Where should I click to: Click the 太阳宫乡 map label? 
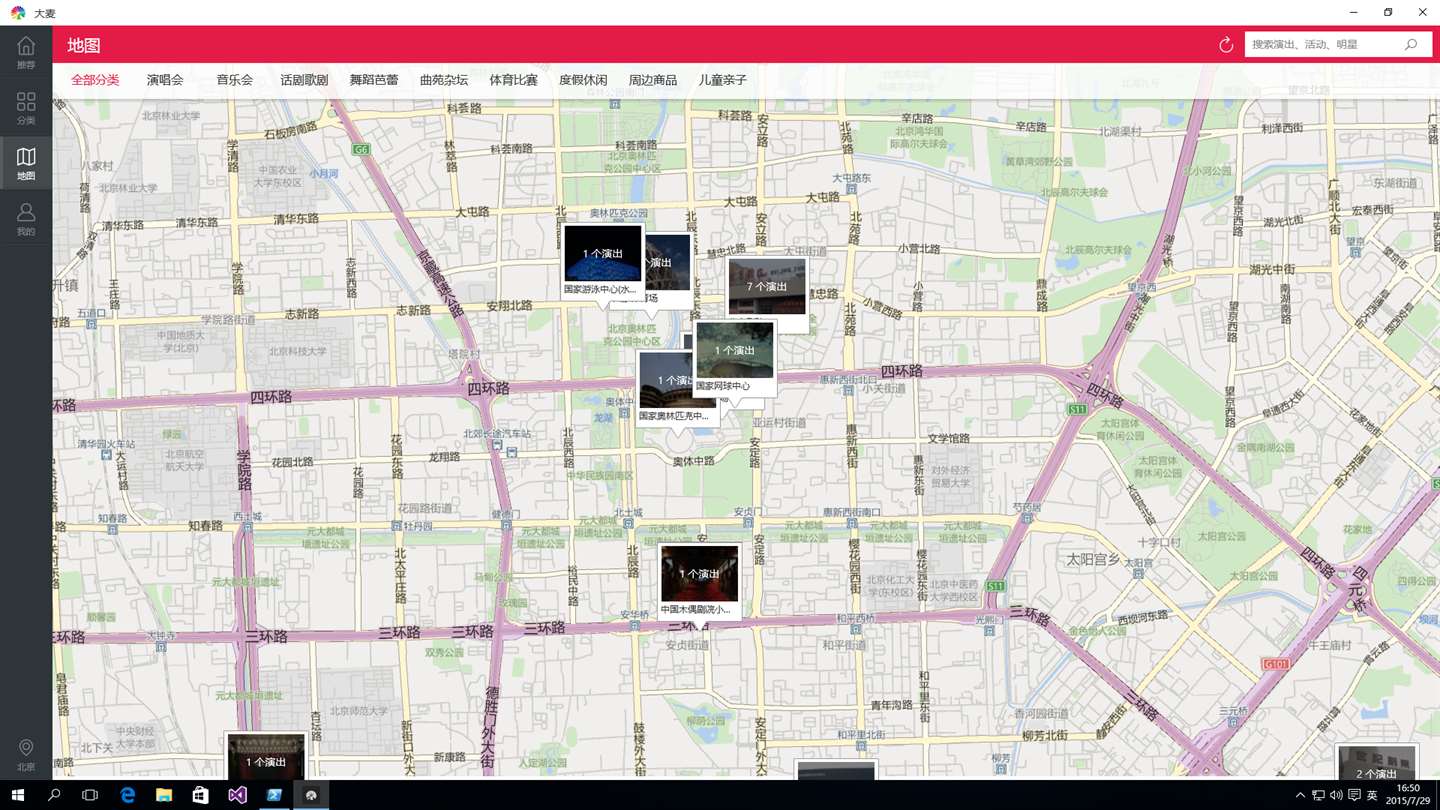point(1093,559)
